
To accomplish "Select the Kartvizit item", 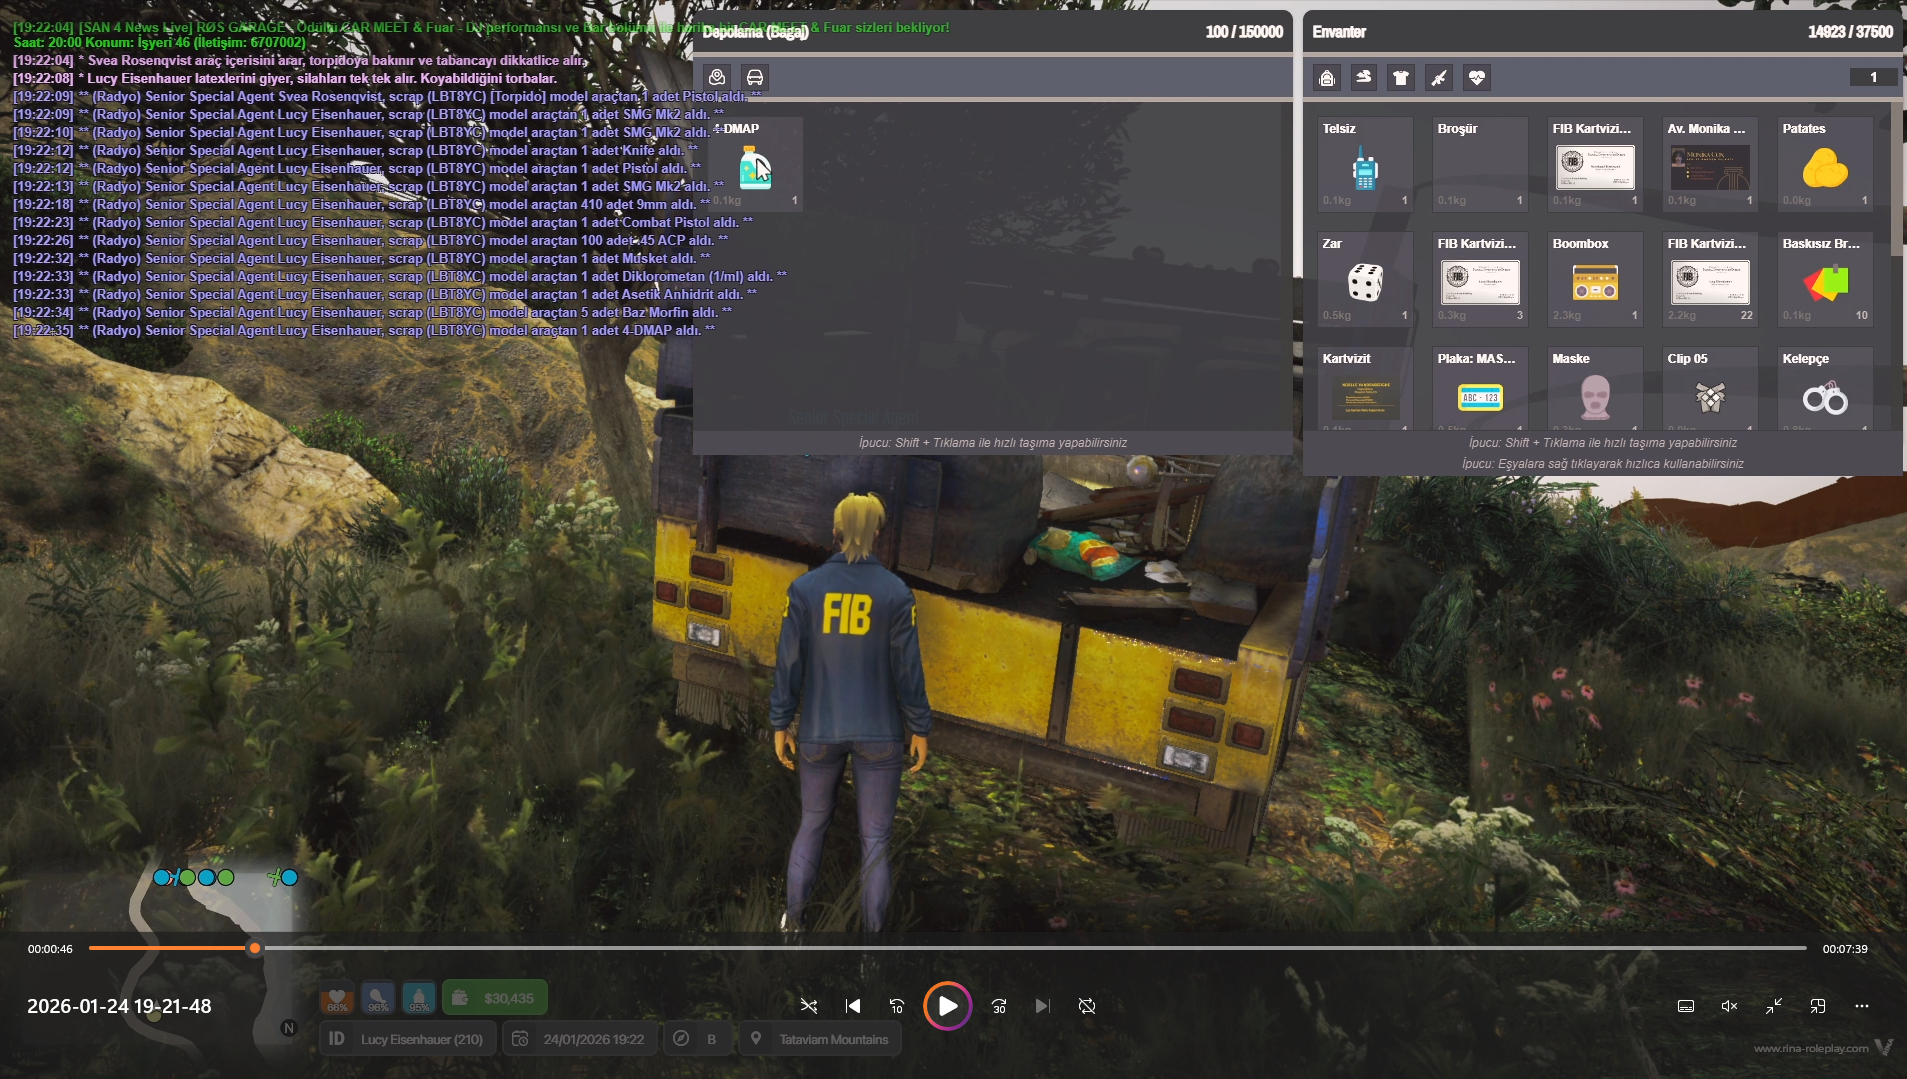I will 1365,389.
